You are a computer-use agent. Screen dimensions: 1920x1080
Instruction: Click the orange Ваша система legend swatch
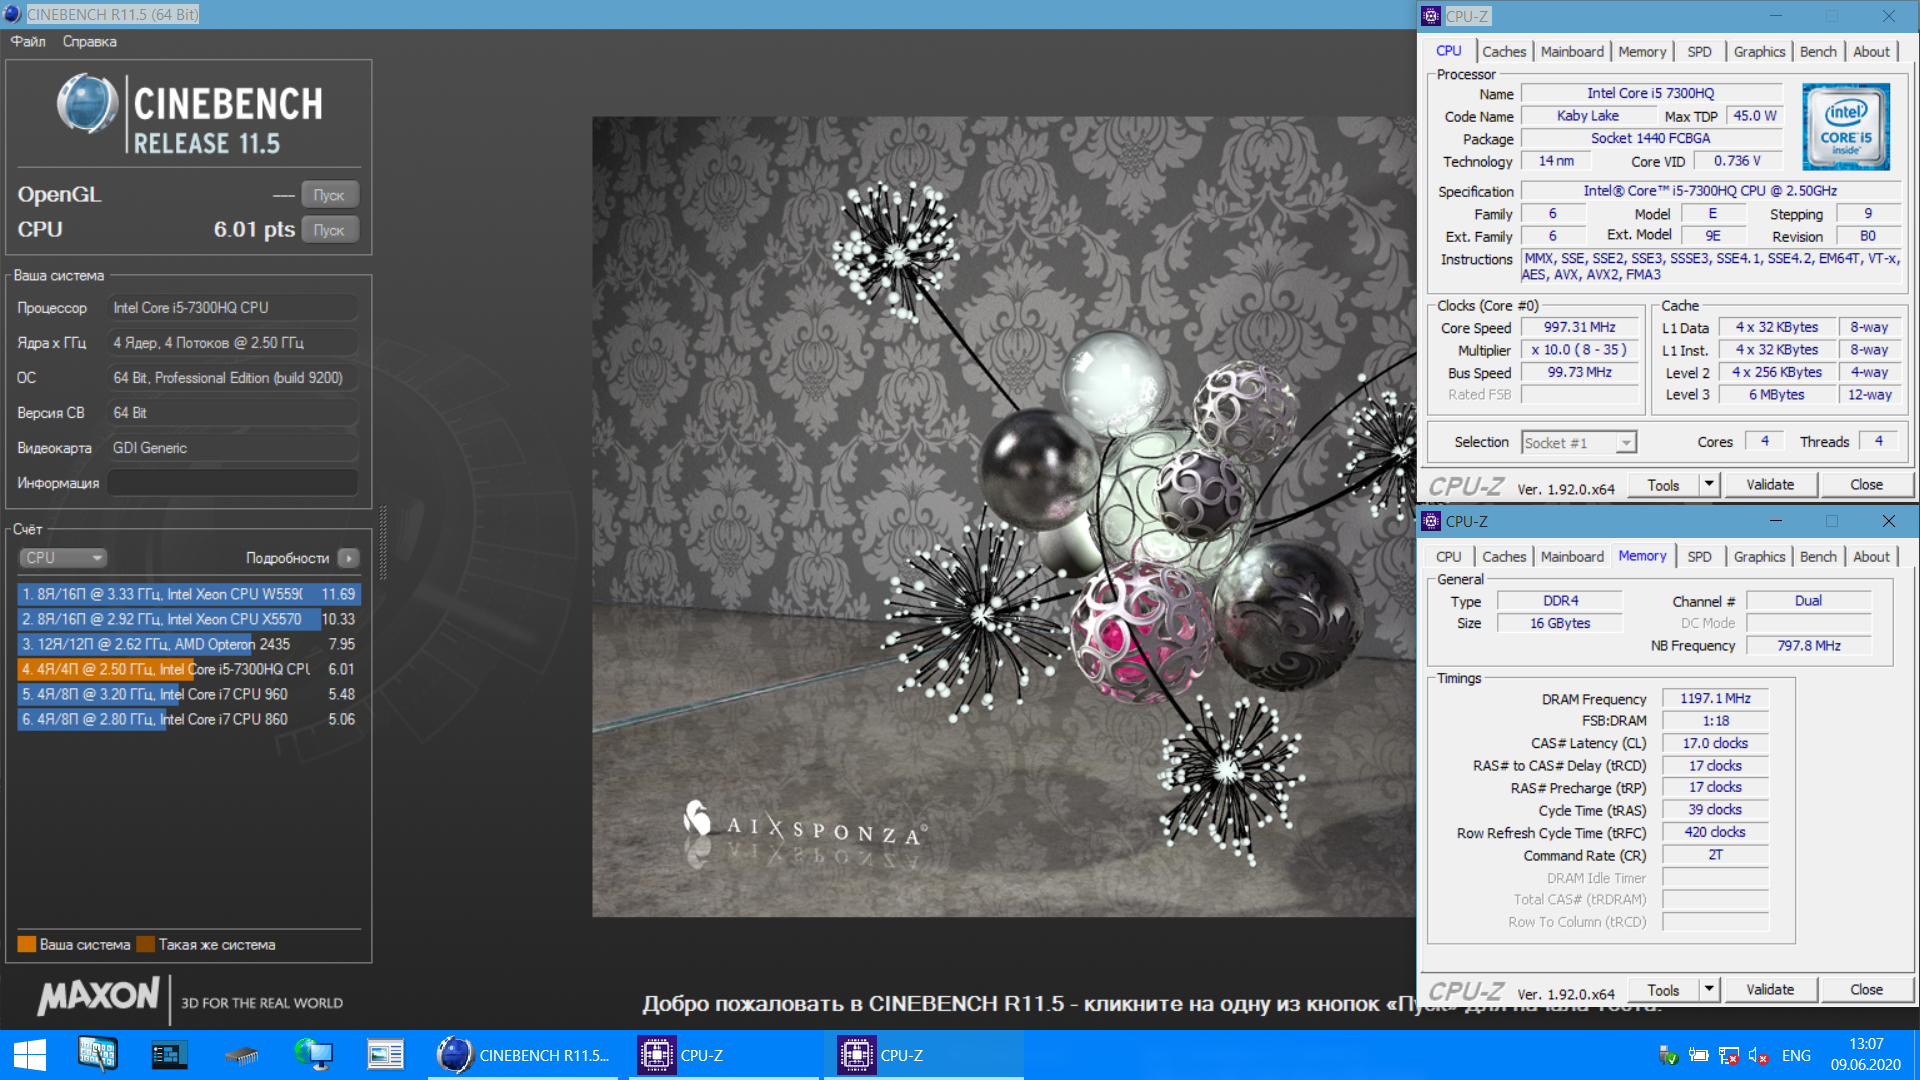pos(27,944)
